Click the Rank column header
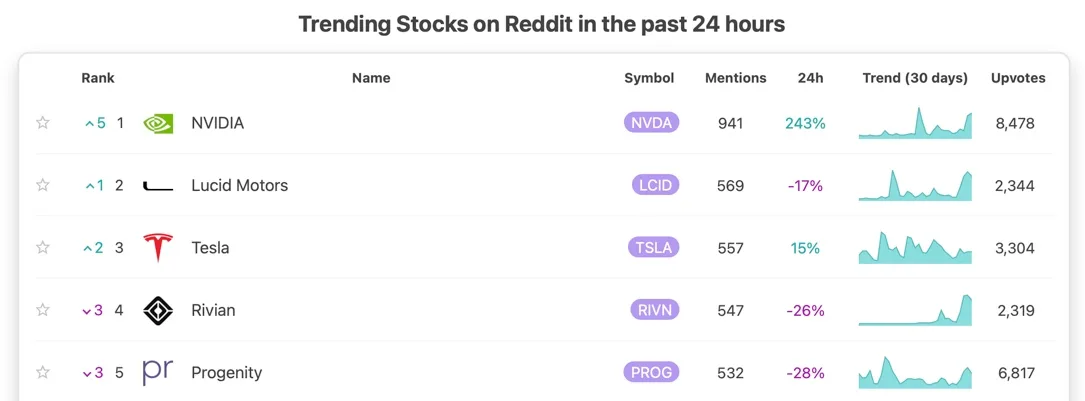Image resolution: width=1085 pixels, height=401 pixels. (98, 78)
